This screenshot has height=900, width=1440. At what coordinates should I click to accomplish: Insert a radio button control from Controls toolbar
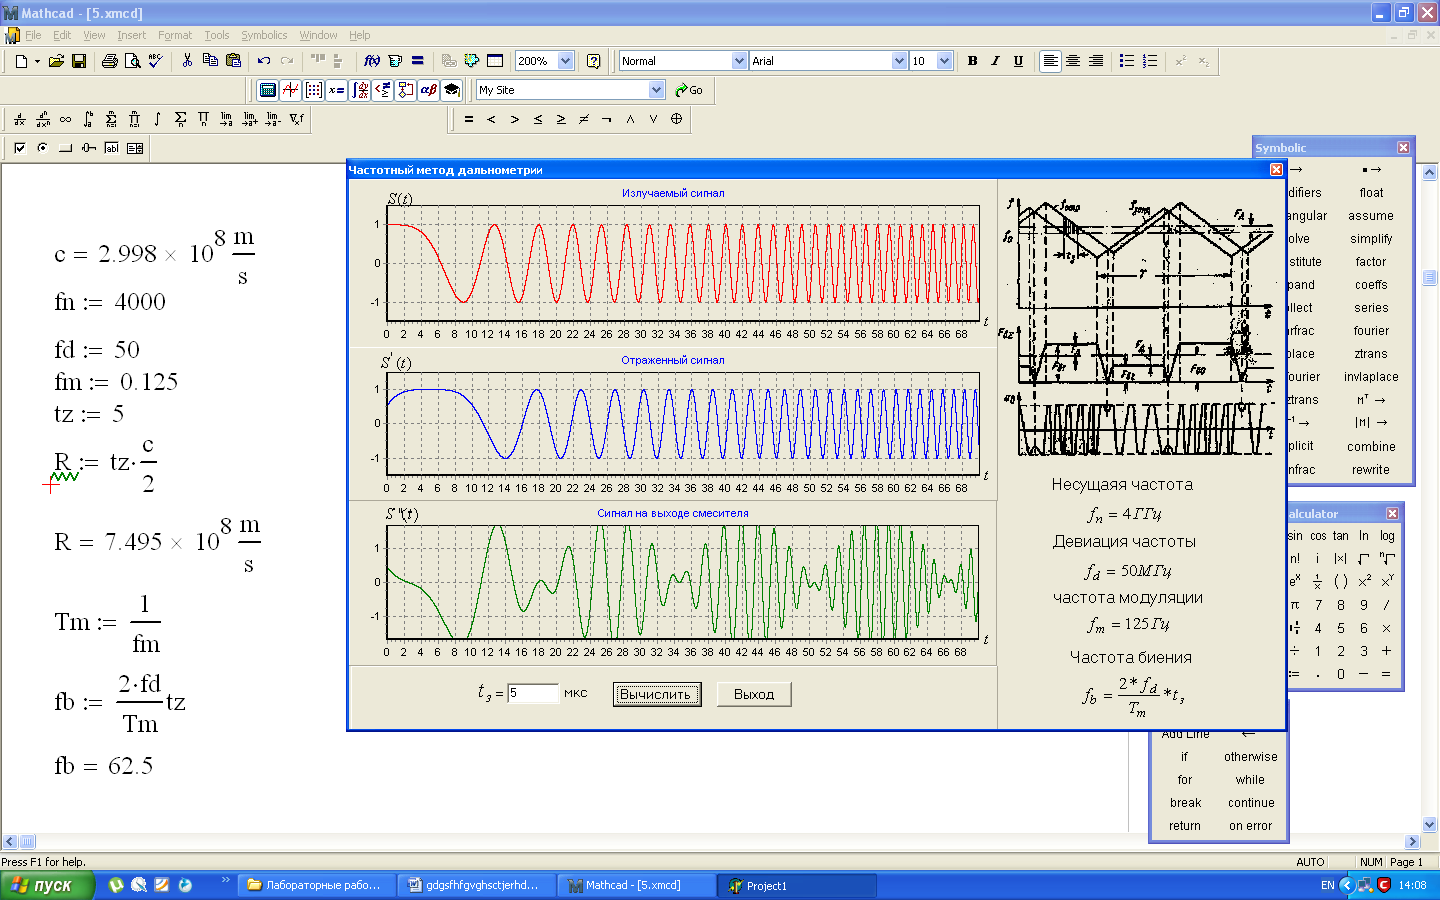click(x=42, y=148)
